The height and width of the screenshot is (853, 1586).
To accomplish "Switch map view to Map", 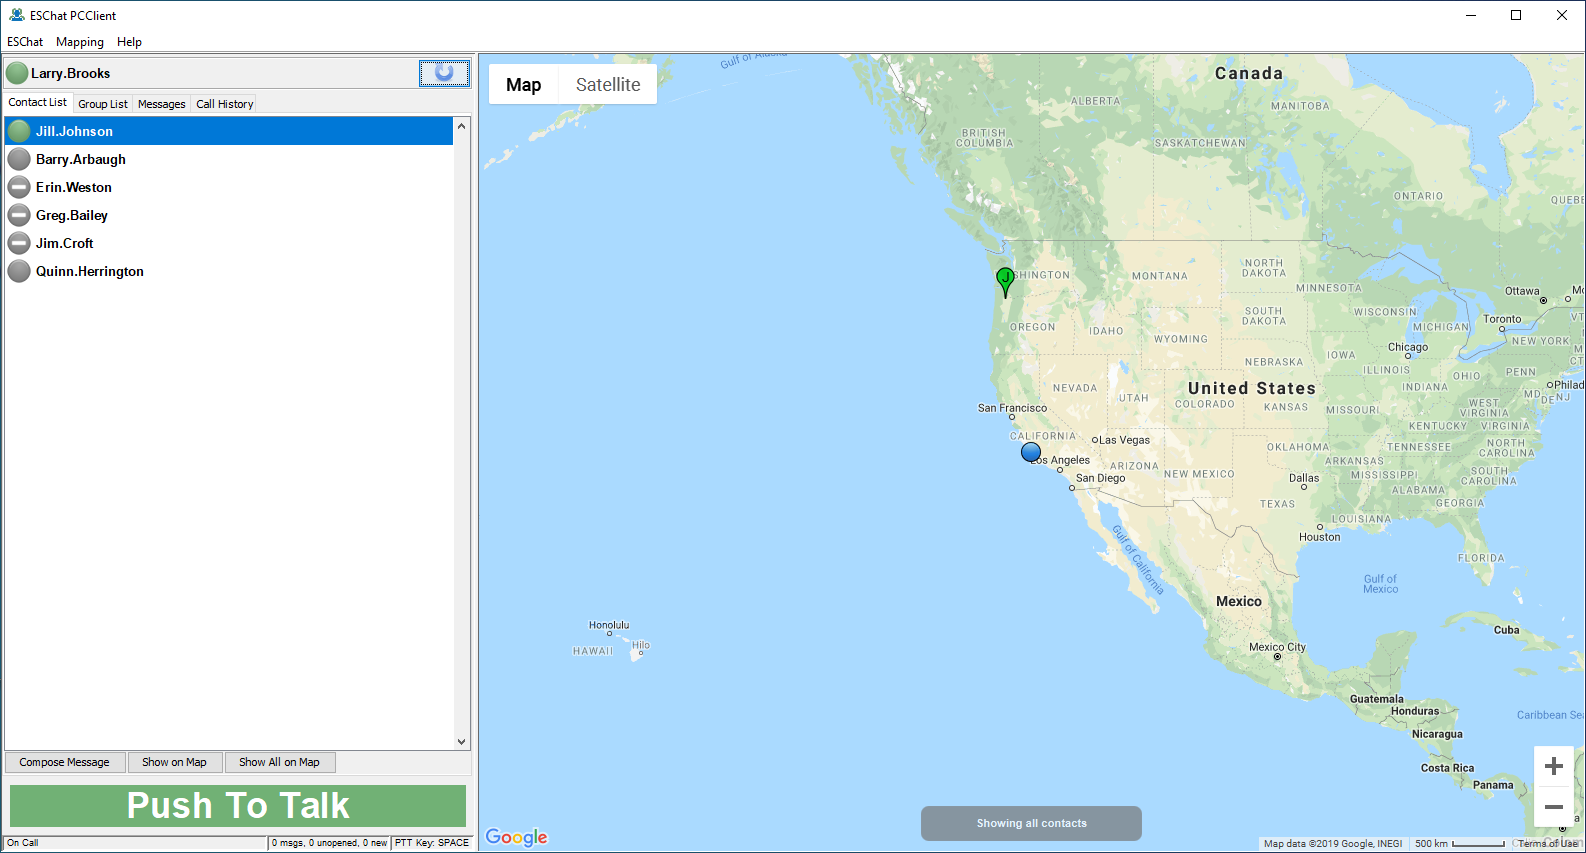I will [x=524, y=85].
